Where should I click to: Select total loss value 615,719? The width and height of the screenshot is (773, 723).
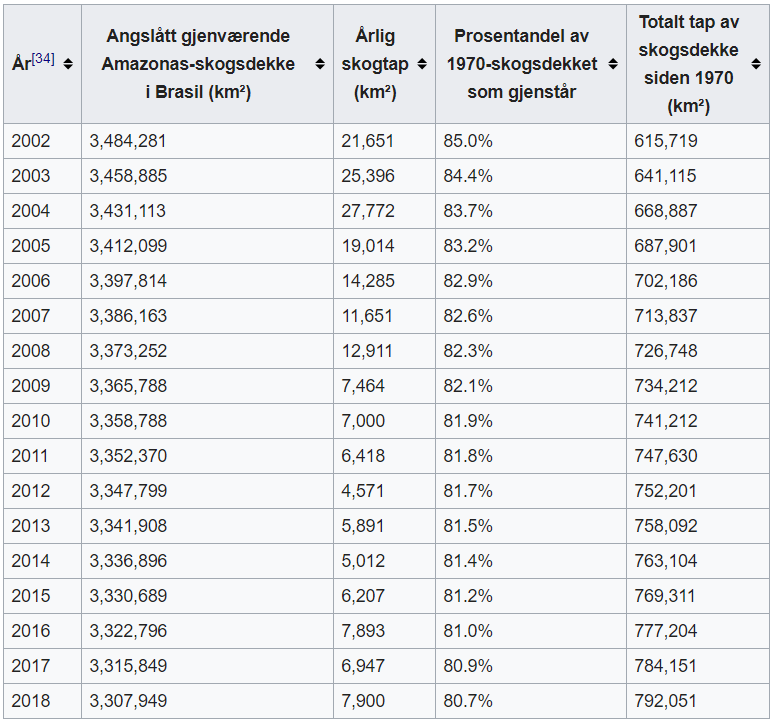(x=666, y=141)
